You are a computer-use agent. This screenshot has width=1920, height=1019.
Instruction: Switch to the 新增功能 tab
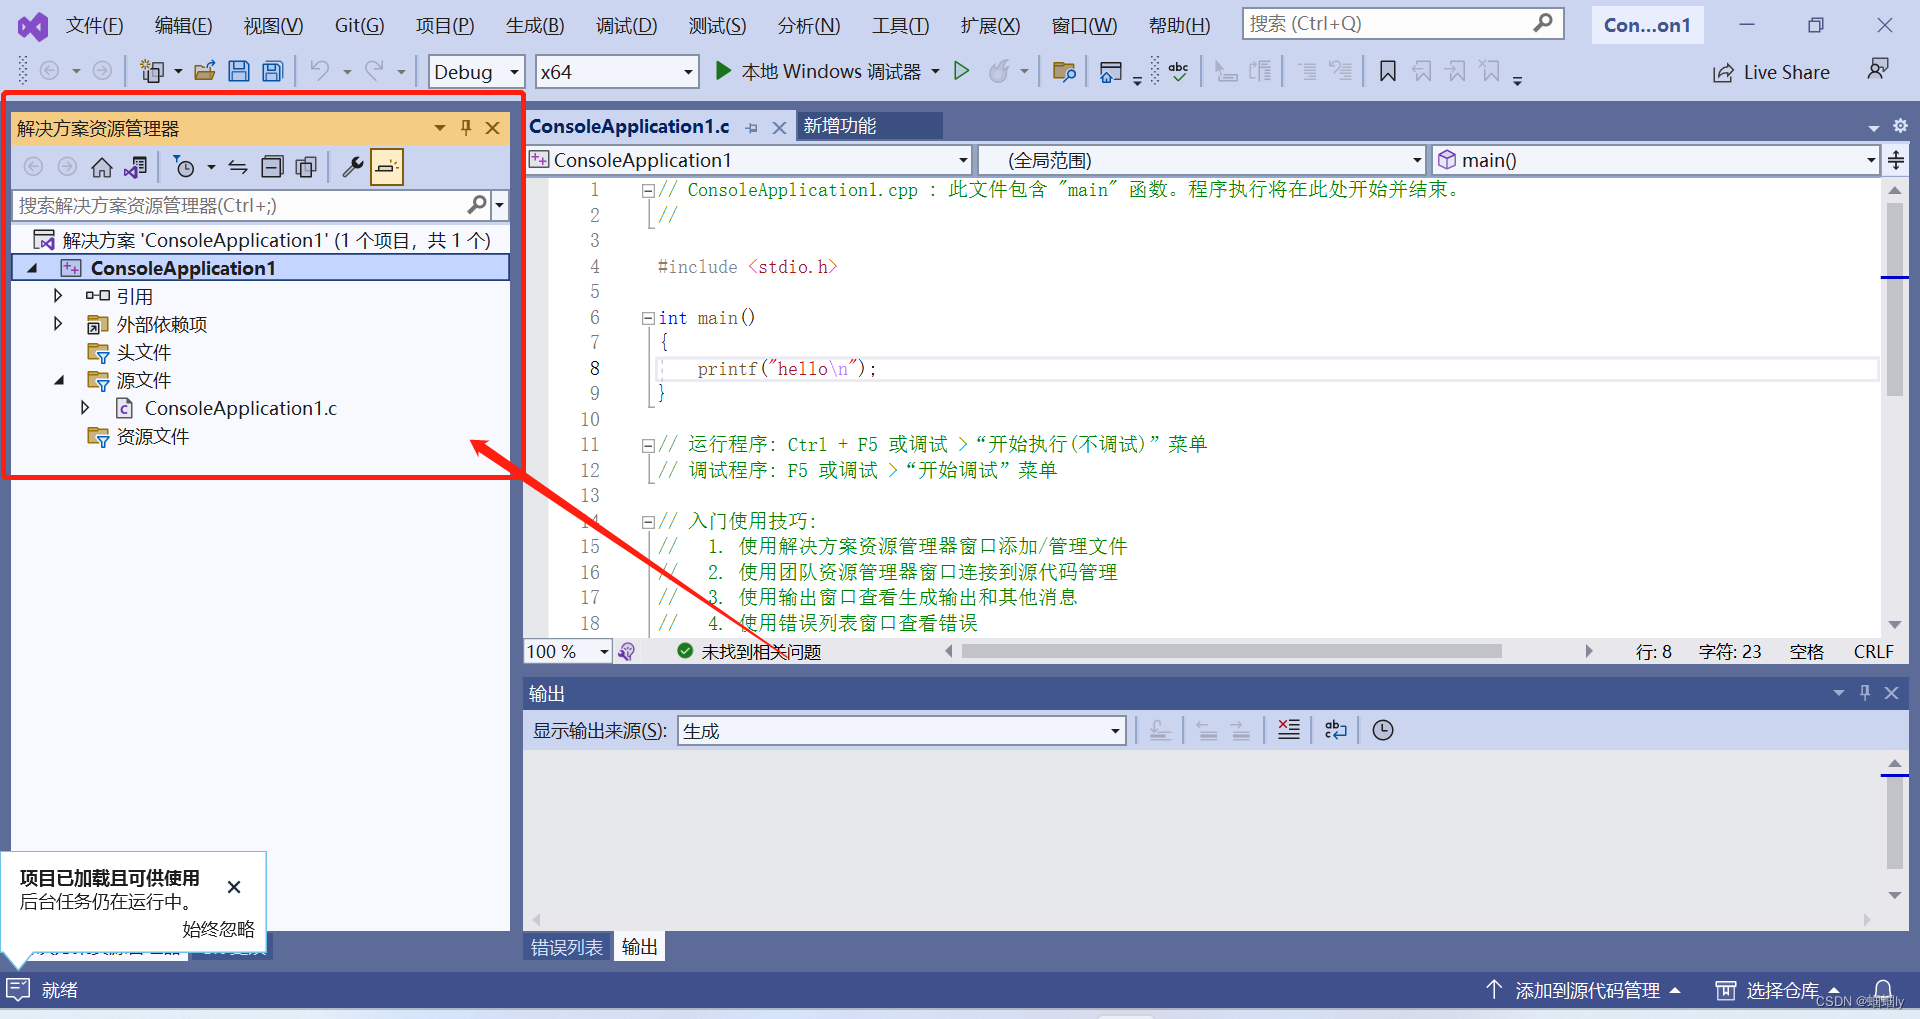click(x=840, y=126)
